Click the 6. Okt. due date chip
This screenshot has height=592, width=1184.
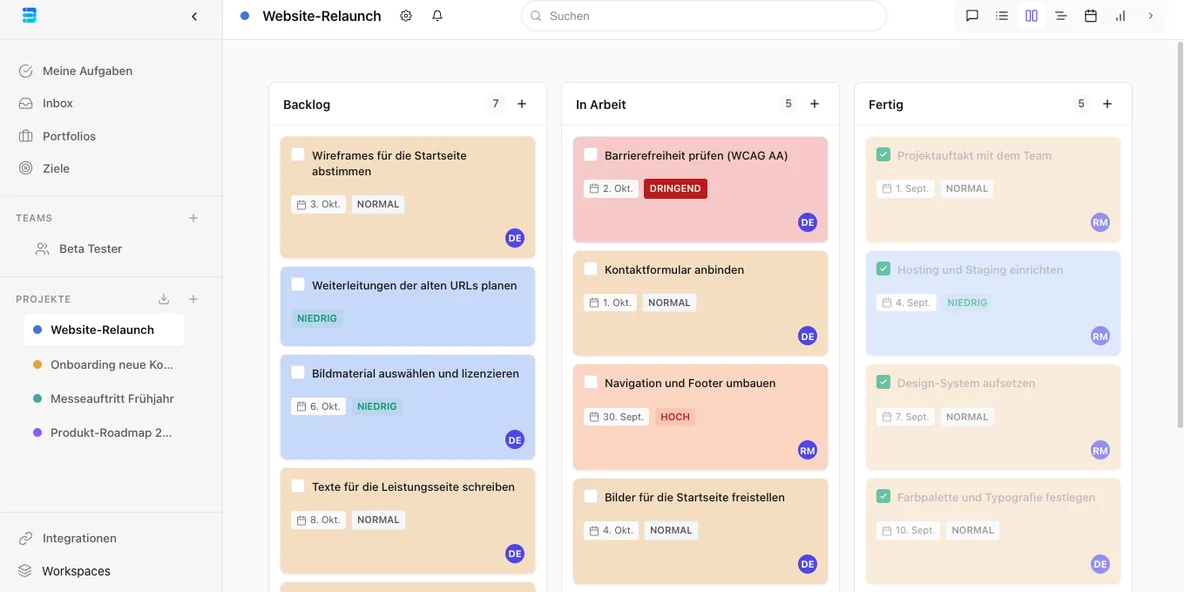click(319, 406)
